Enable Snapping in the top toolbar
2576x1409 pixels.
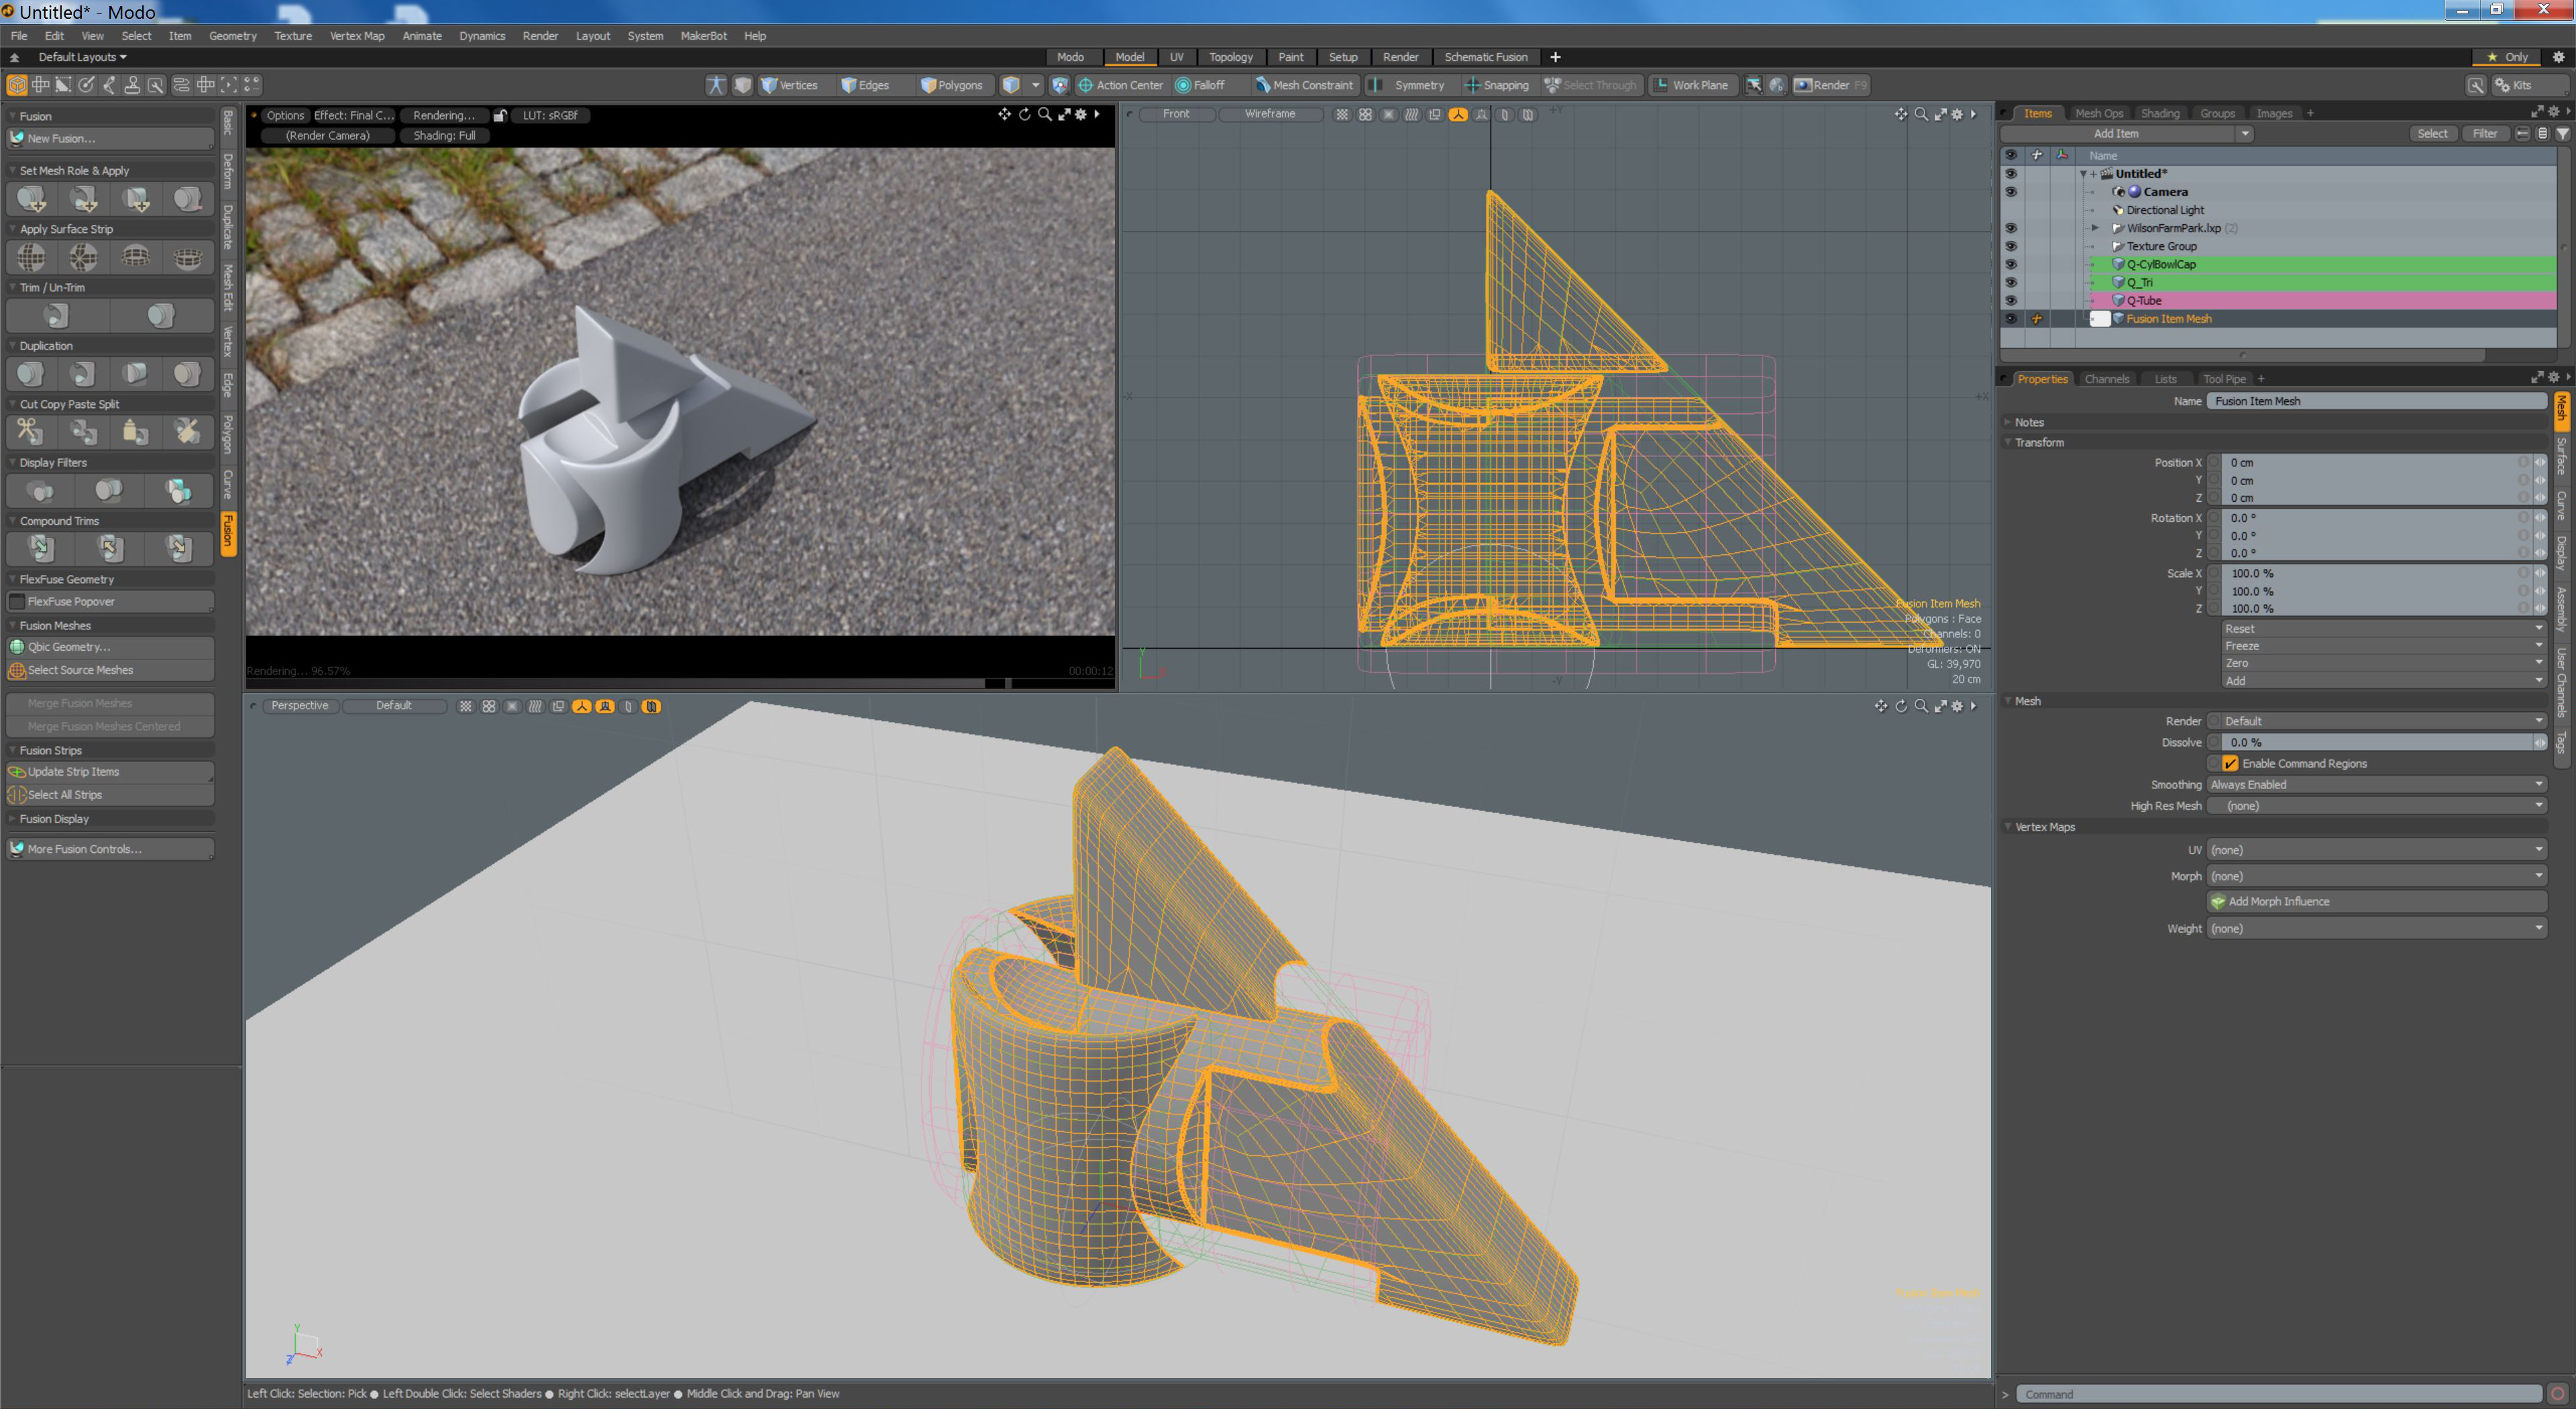click(1496, 85)
